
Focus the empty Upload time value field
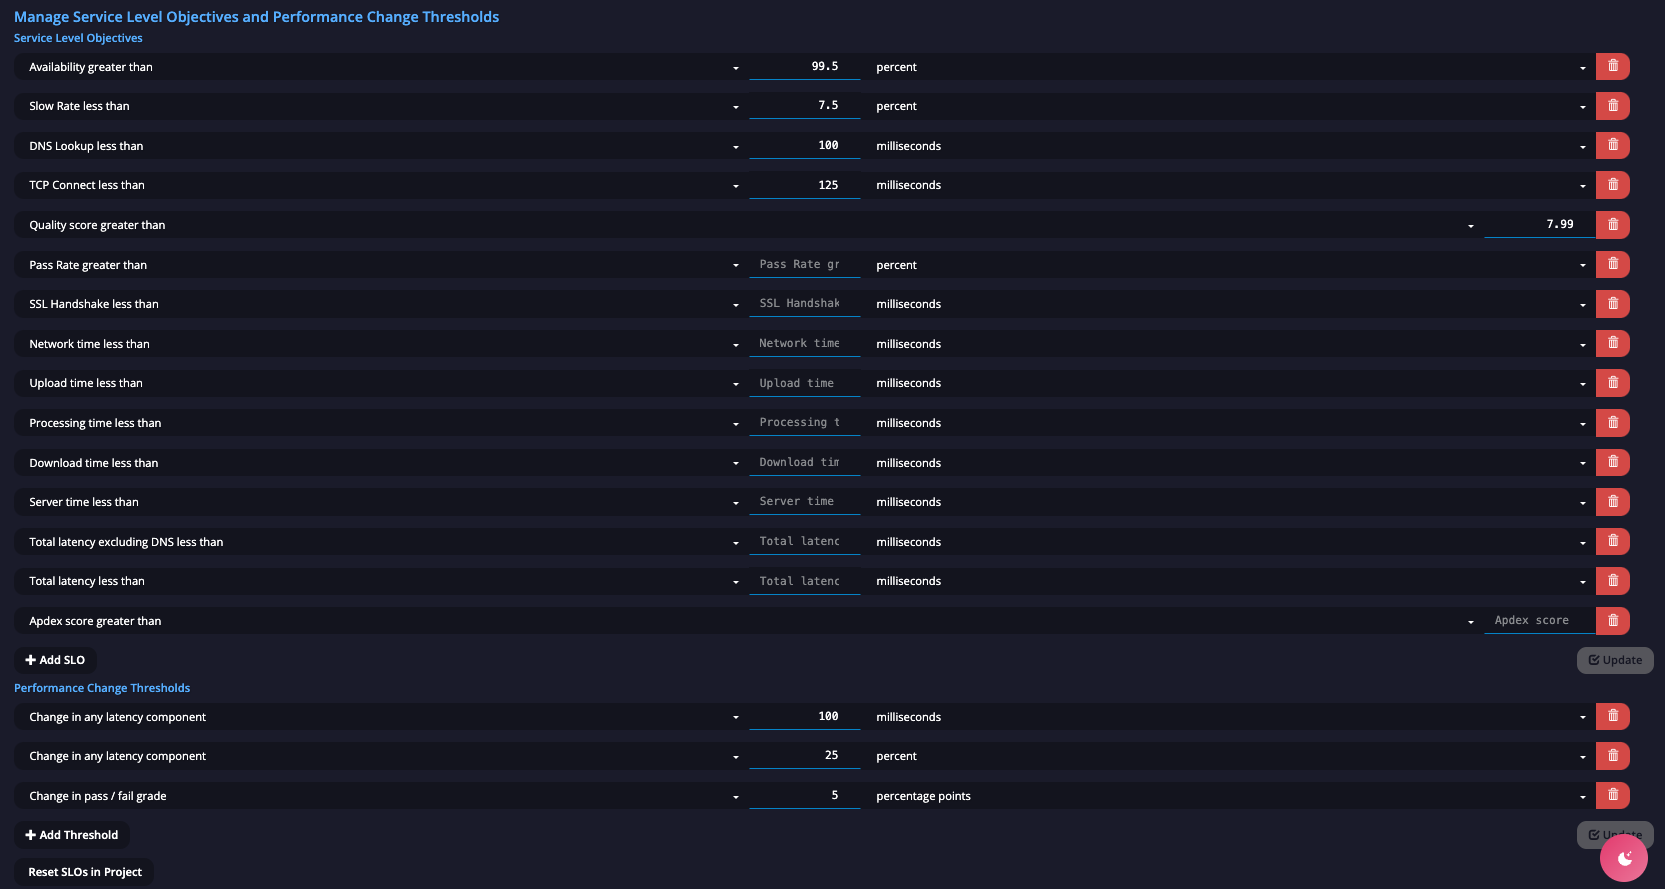804,383
